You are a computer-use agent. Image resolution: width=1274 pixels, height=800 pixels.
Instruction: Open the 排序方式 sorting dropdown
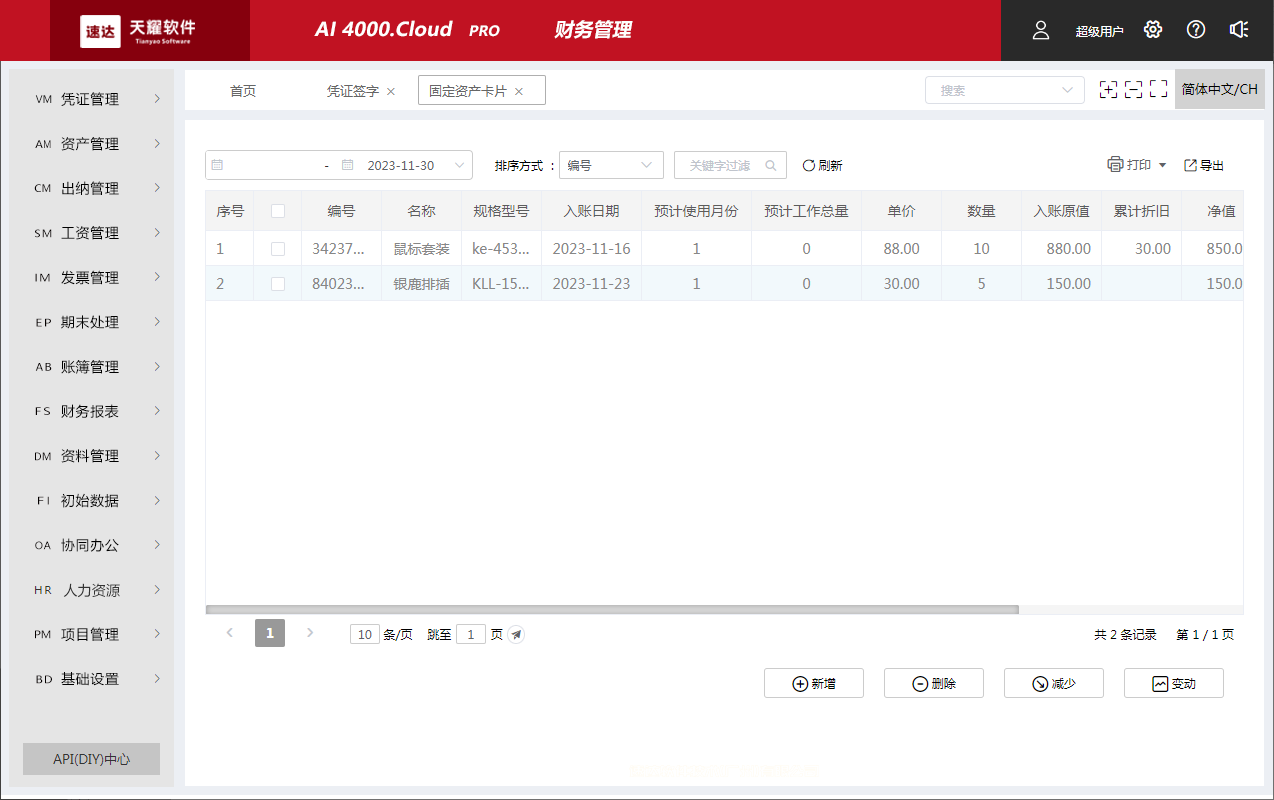610,165
